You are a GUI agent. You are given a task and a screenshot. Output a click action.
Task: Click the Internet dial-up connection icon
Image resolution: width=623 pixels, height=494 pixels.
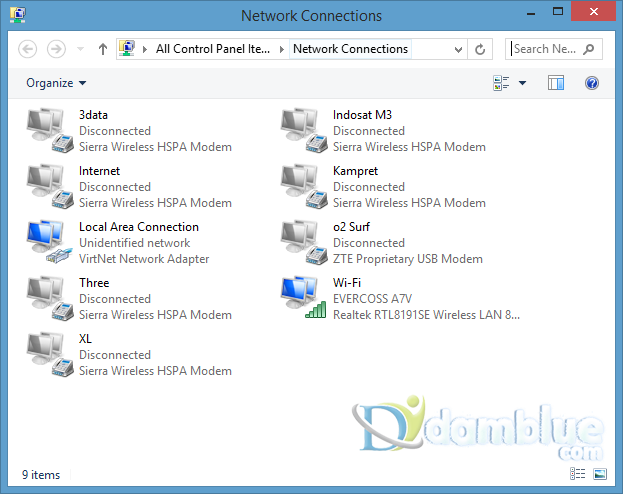[x=50, y=186]
